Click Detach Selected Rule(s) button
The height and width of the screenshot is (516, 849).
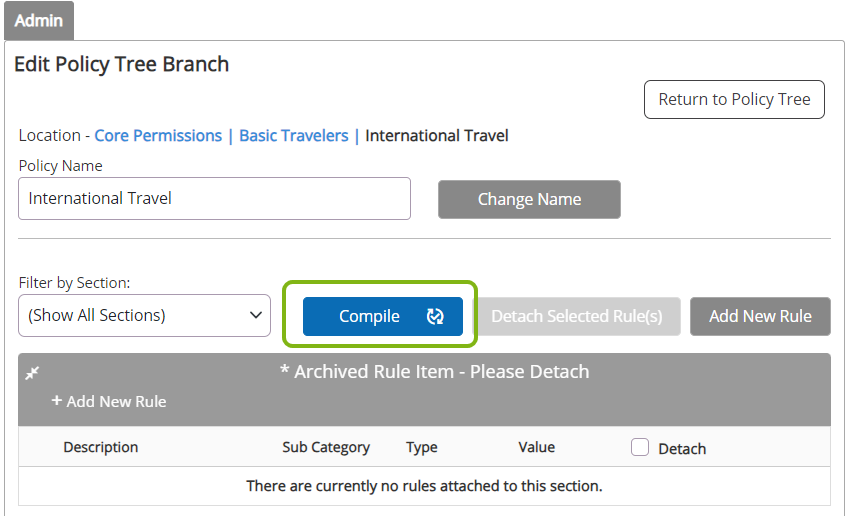pos(577,316)
